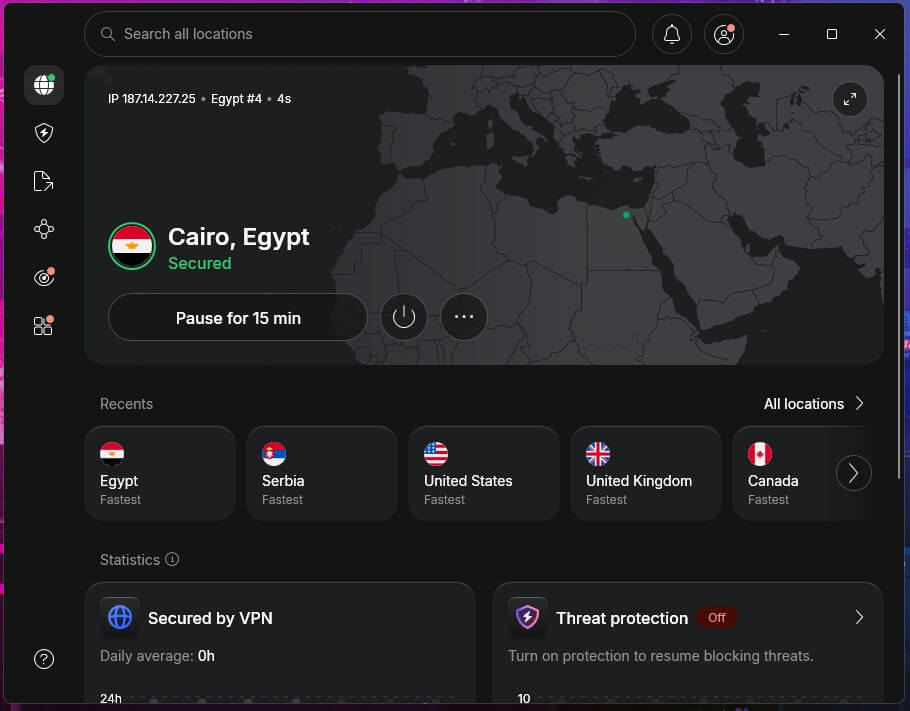Open the account profile icon
This screenshot has height=711, width=910.
724,34
